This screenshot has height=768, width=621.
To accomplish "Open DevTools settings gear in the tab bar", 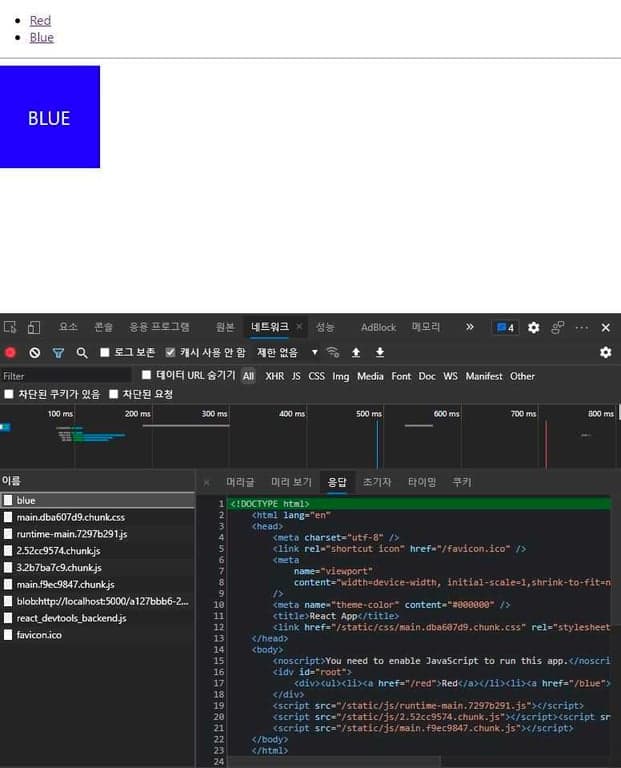I will pyautogui.click(x=533, y=327).
